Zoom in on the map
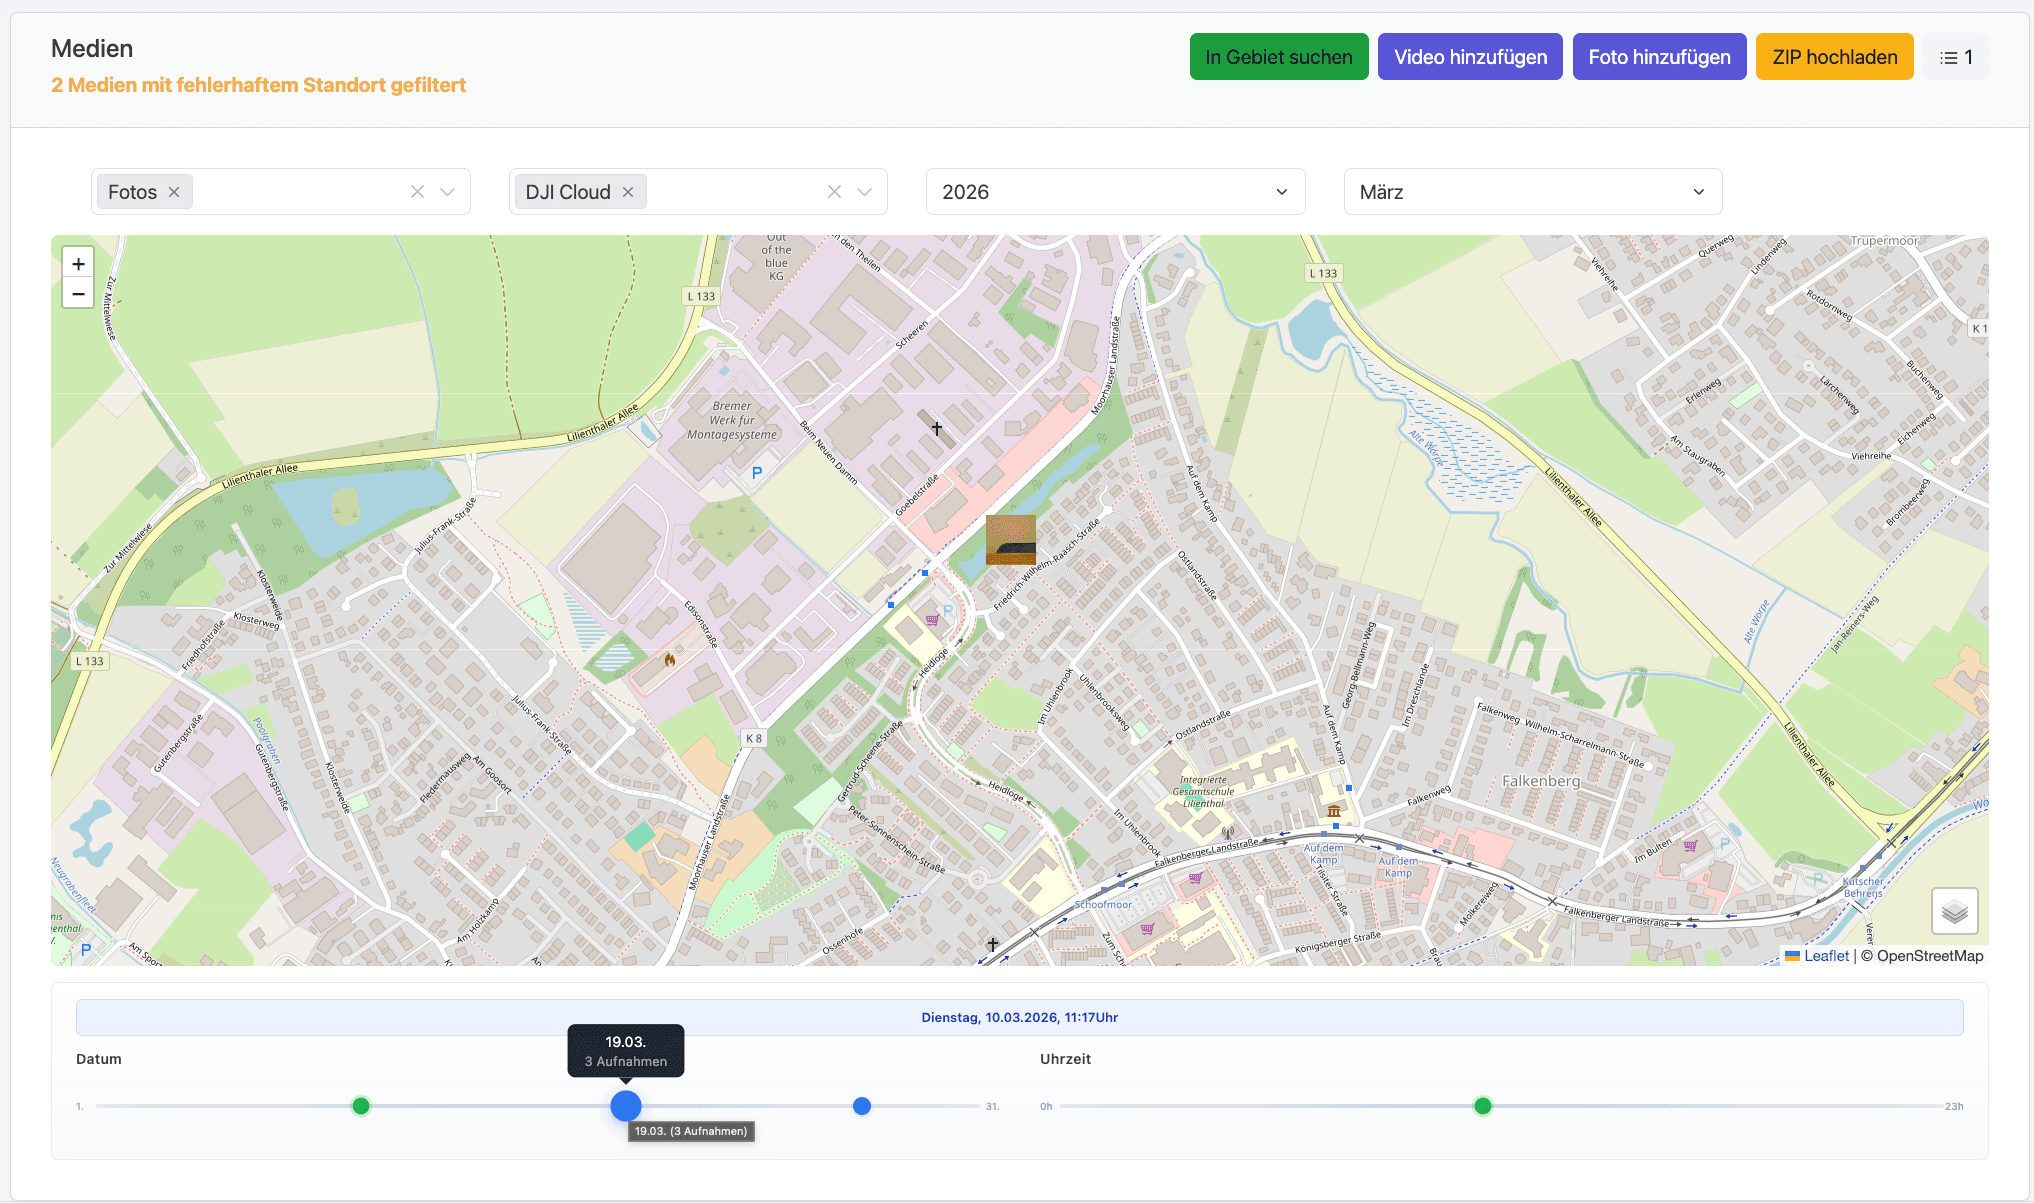Image resolution: width=2034 pixels, height=1203 pixels. coord(78,264)
